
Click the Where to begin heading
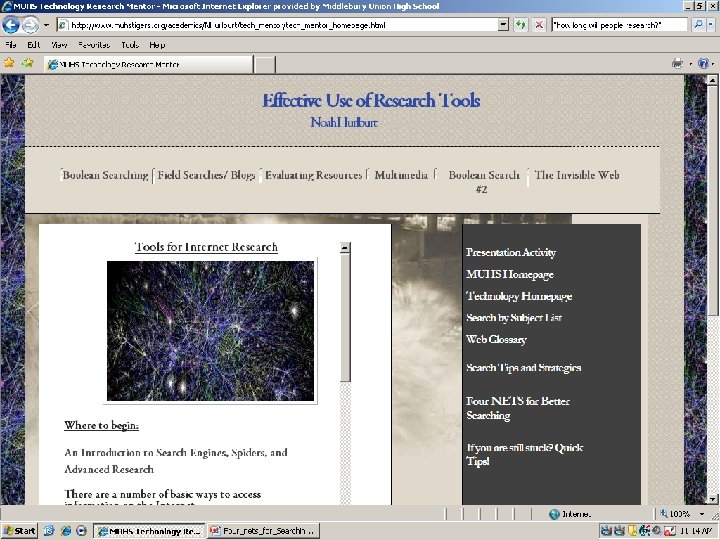101,425
